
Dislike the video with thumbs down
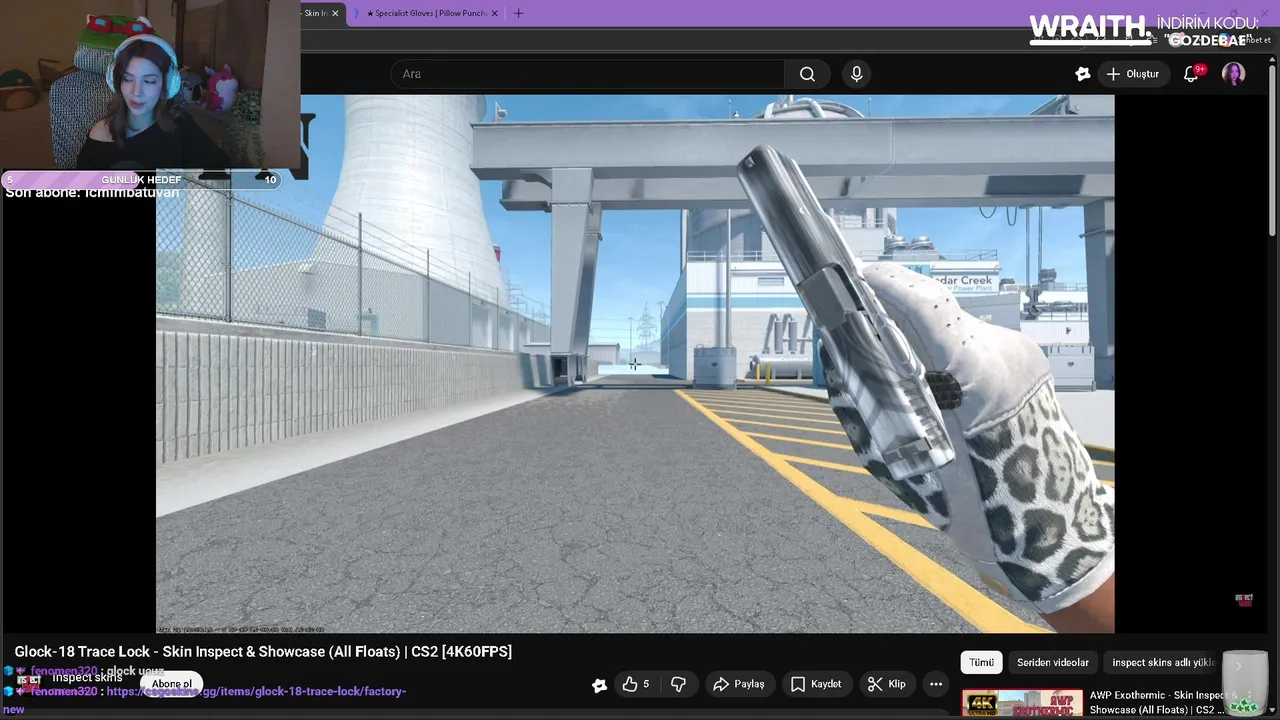tap(678, 684)
